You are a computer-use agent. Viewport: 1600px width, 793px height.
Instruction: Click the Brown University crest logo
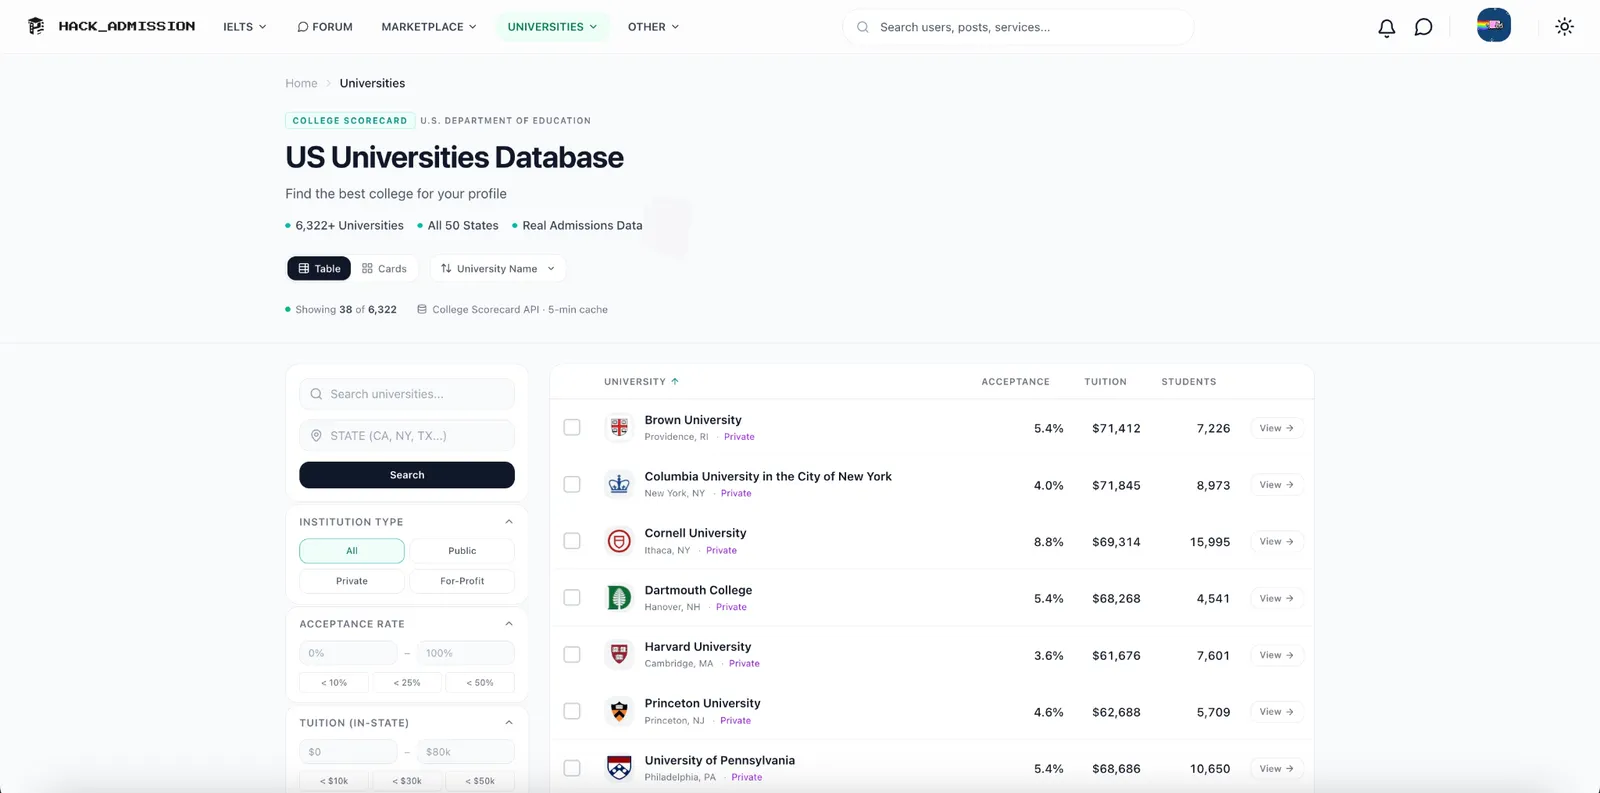click(619, 427)
